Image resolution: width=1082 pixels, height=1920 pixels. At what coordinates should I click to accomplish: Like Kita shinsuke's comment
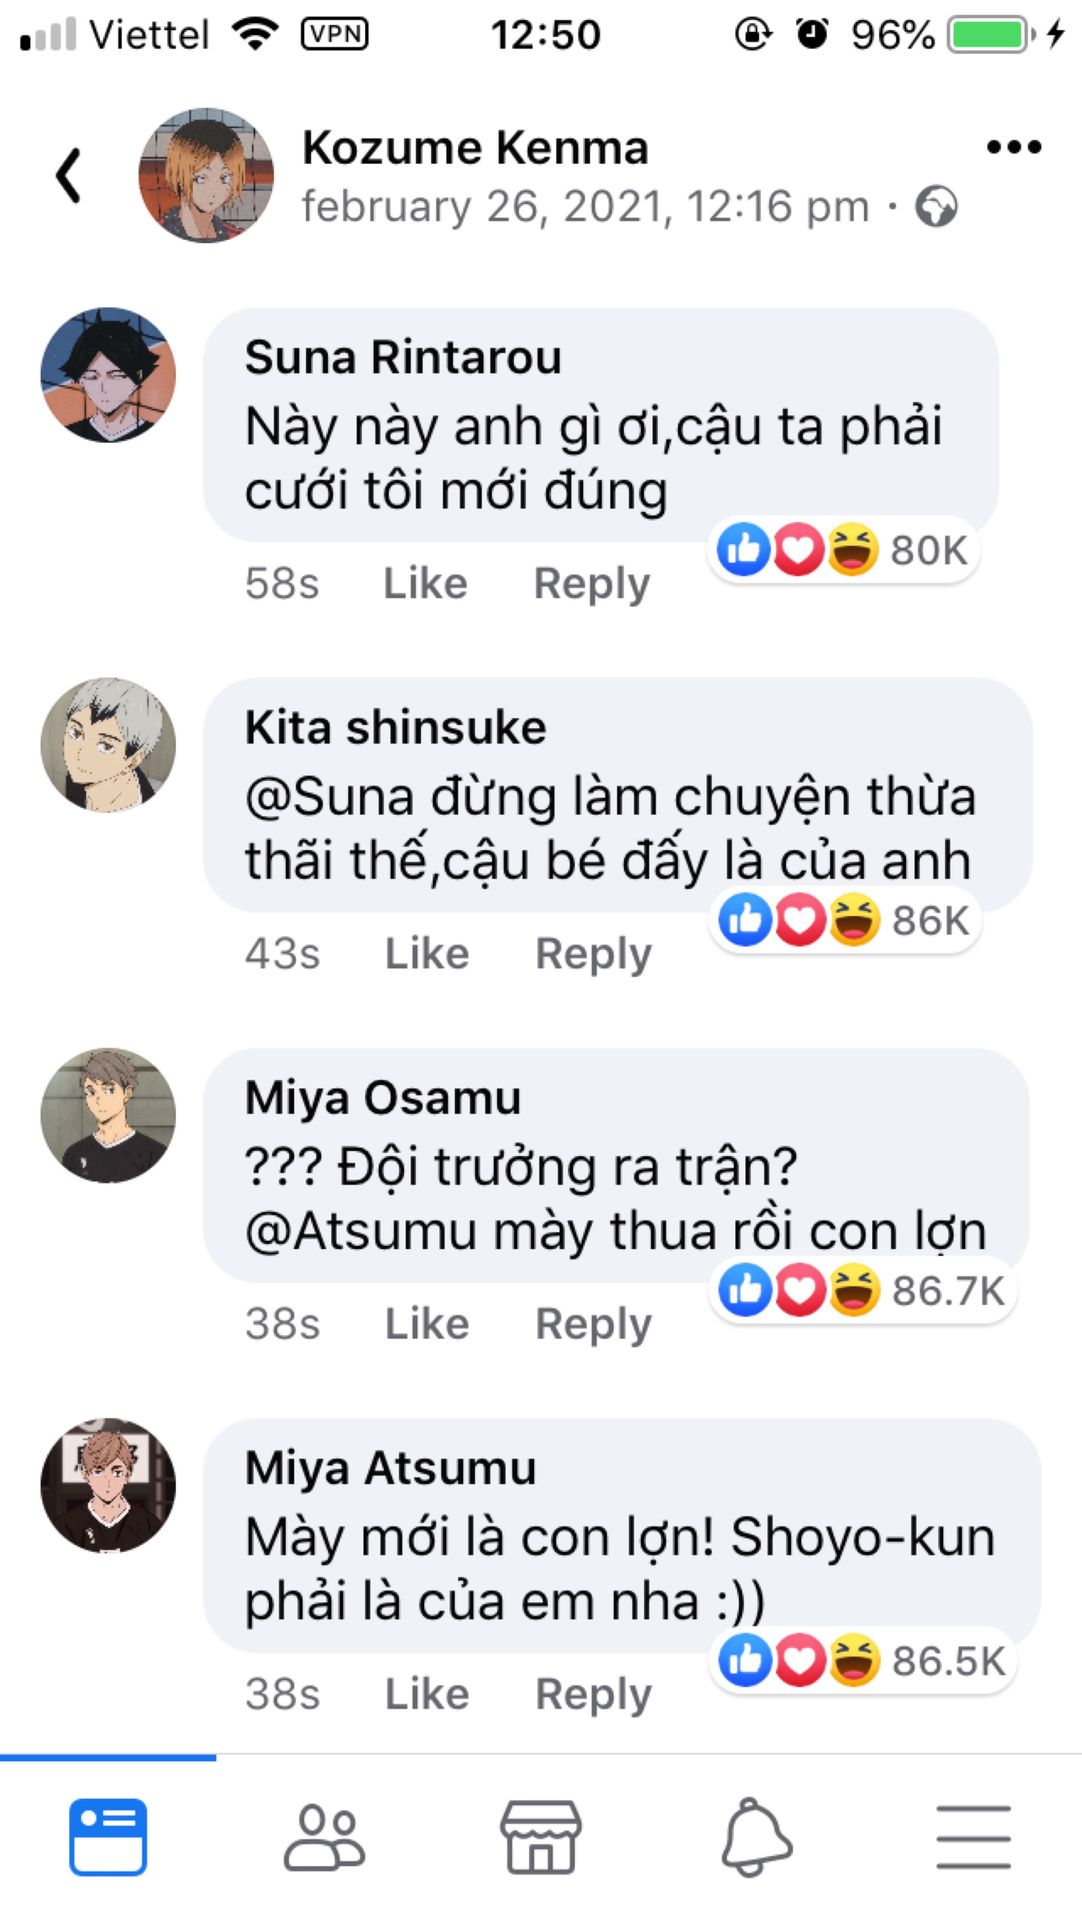click(427, 953)
